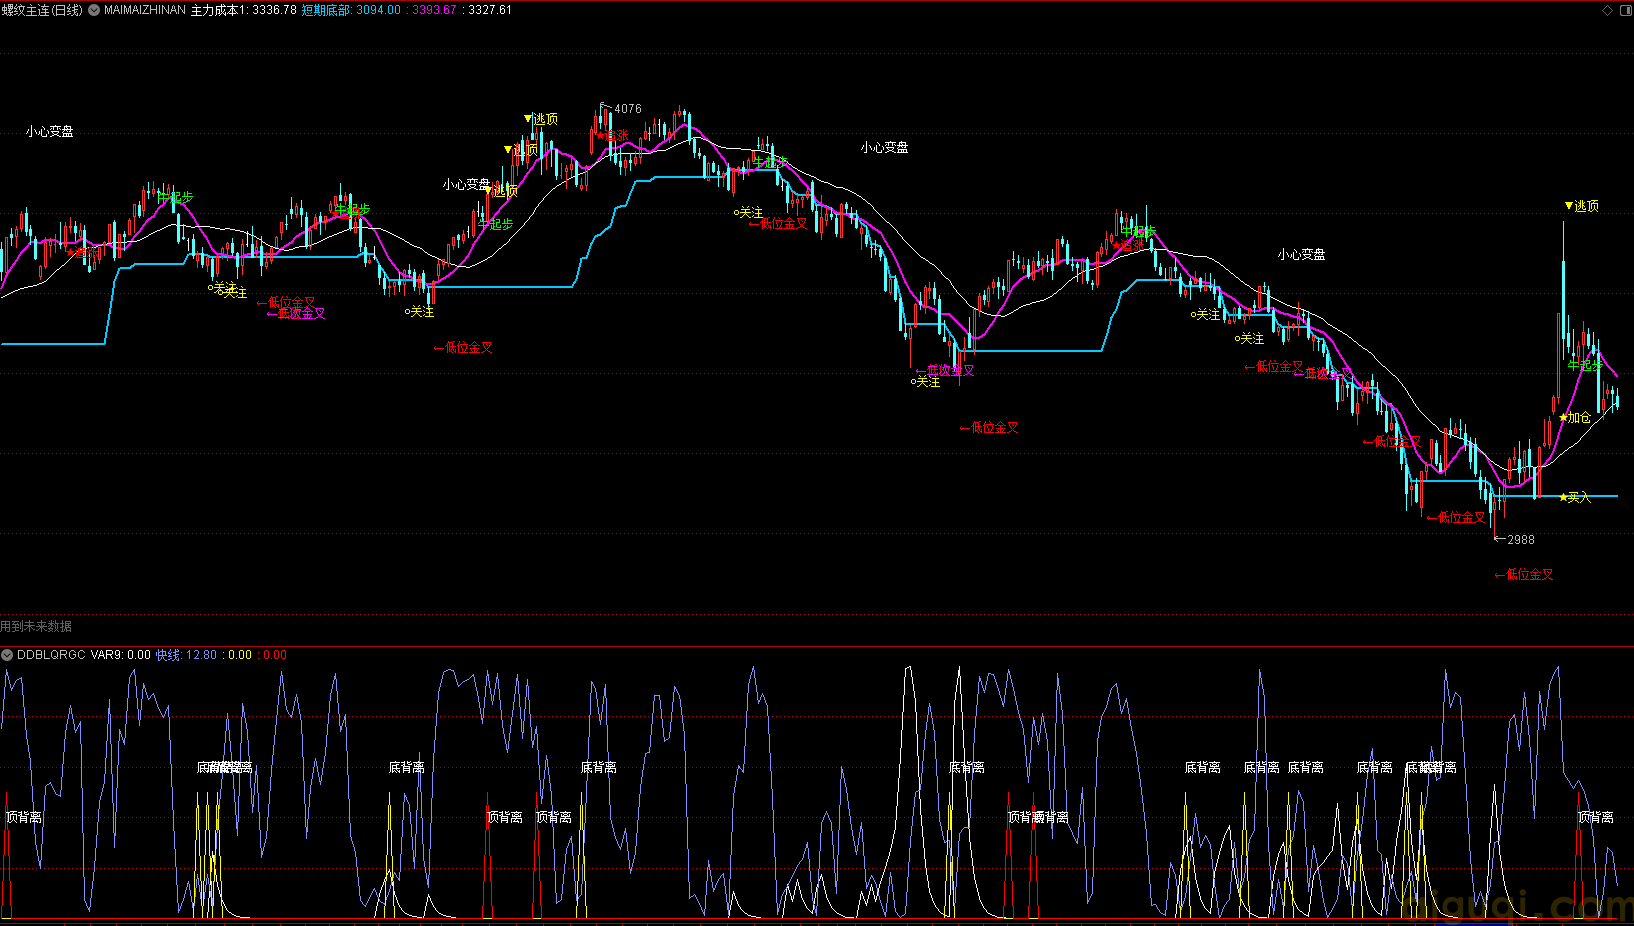Open the MAIMAIZHINAN indicator dropdown arrow

(x=94, y=10)
